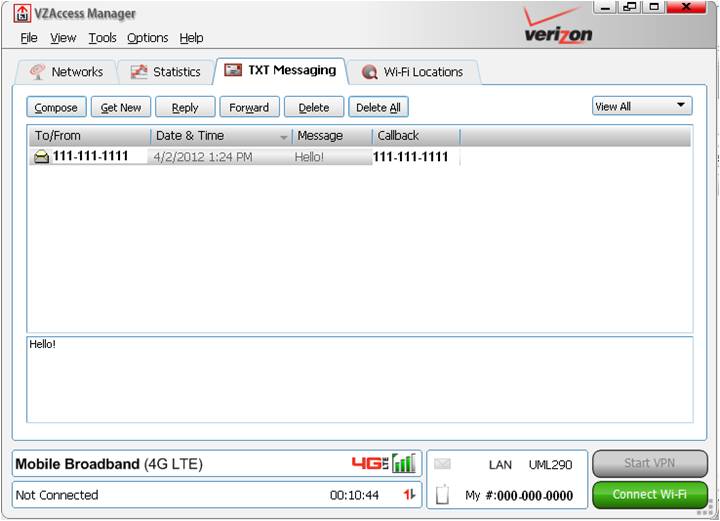Click the Networks tab antenna icon
The width and height of the screenshot is (720, 521).
point(37,72)
